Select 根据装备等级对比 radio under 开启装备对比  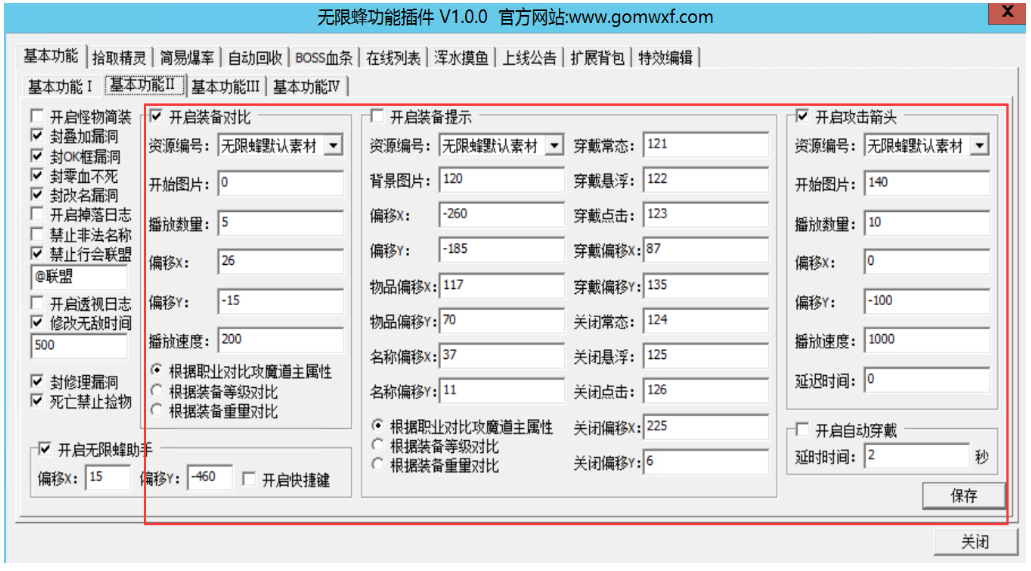(x=156, y=391)
